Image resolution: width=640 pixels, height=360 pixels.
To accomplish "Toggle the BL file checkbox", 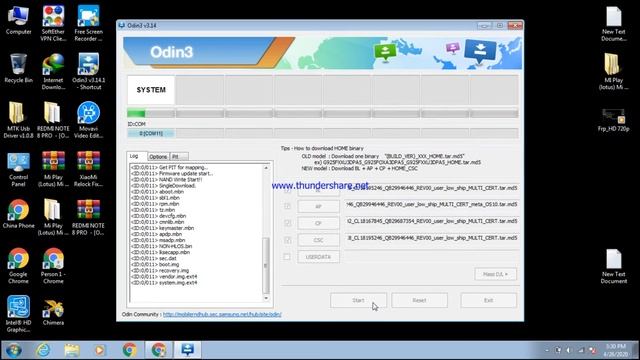I will point(287,190).
